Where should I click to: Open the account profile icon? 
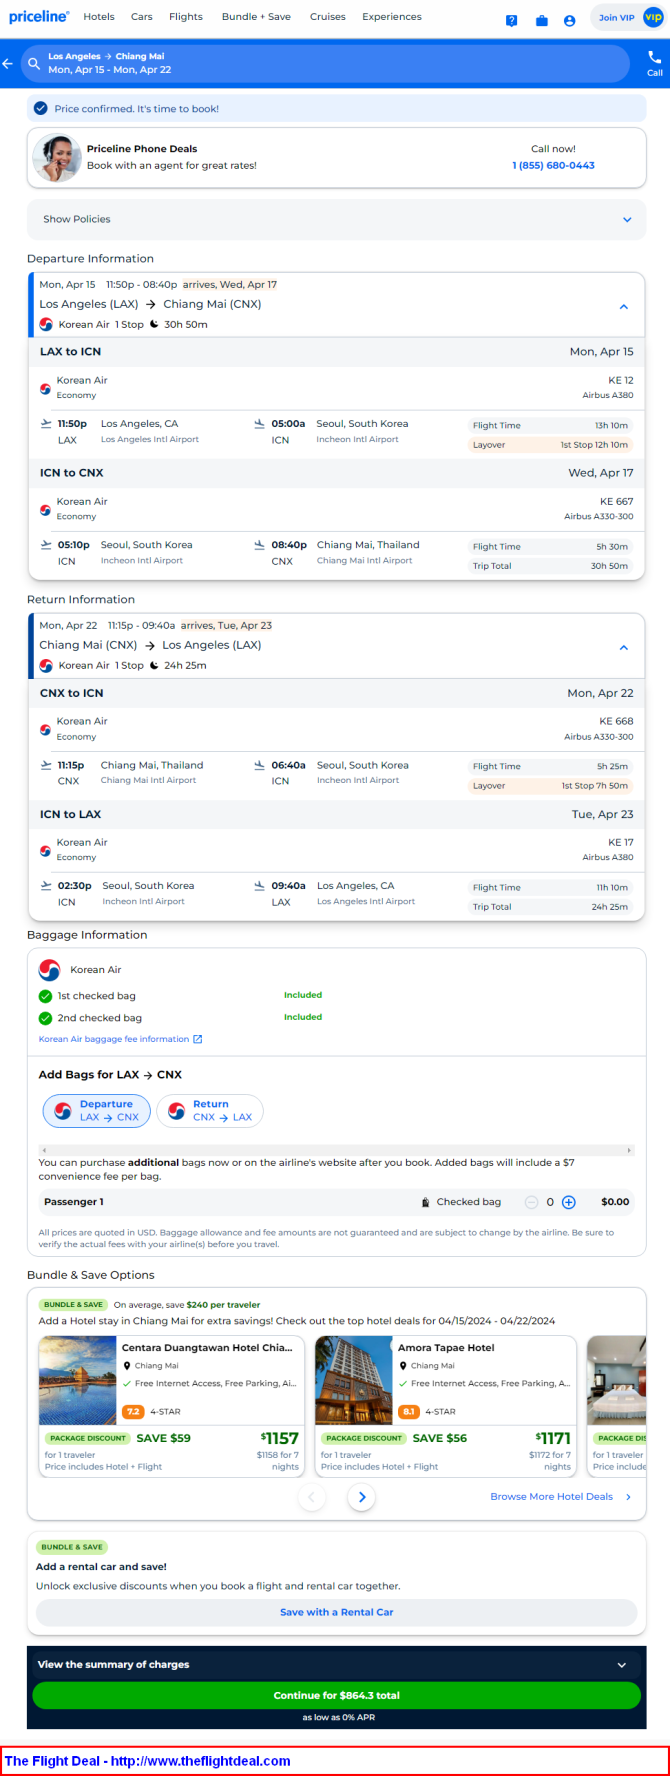pyautogui.click(x=569, y=20)
